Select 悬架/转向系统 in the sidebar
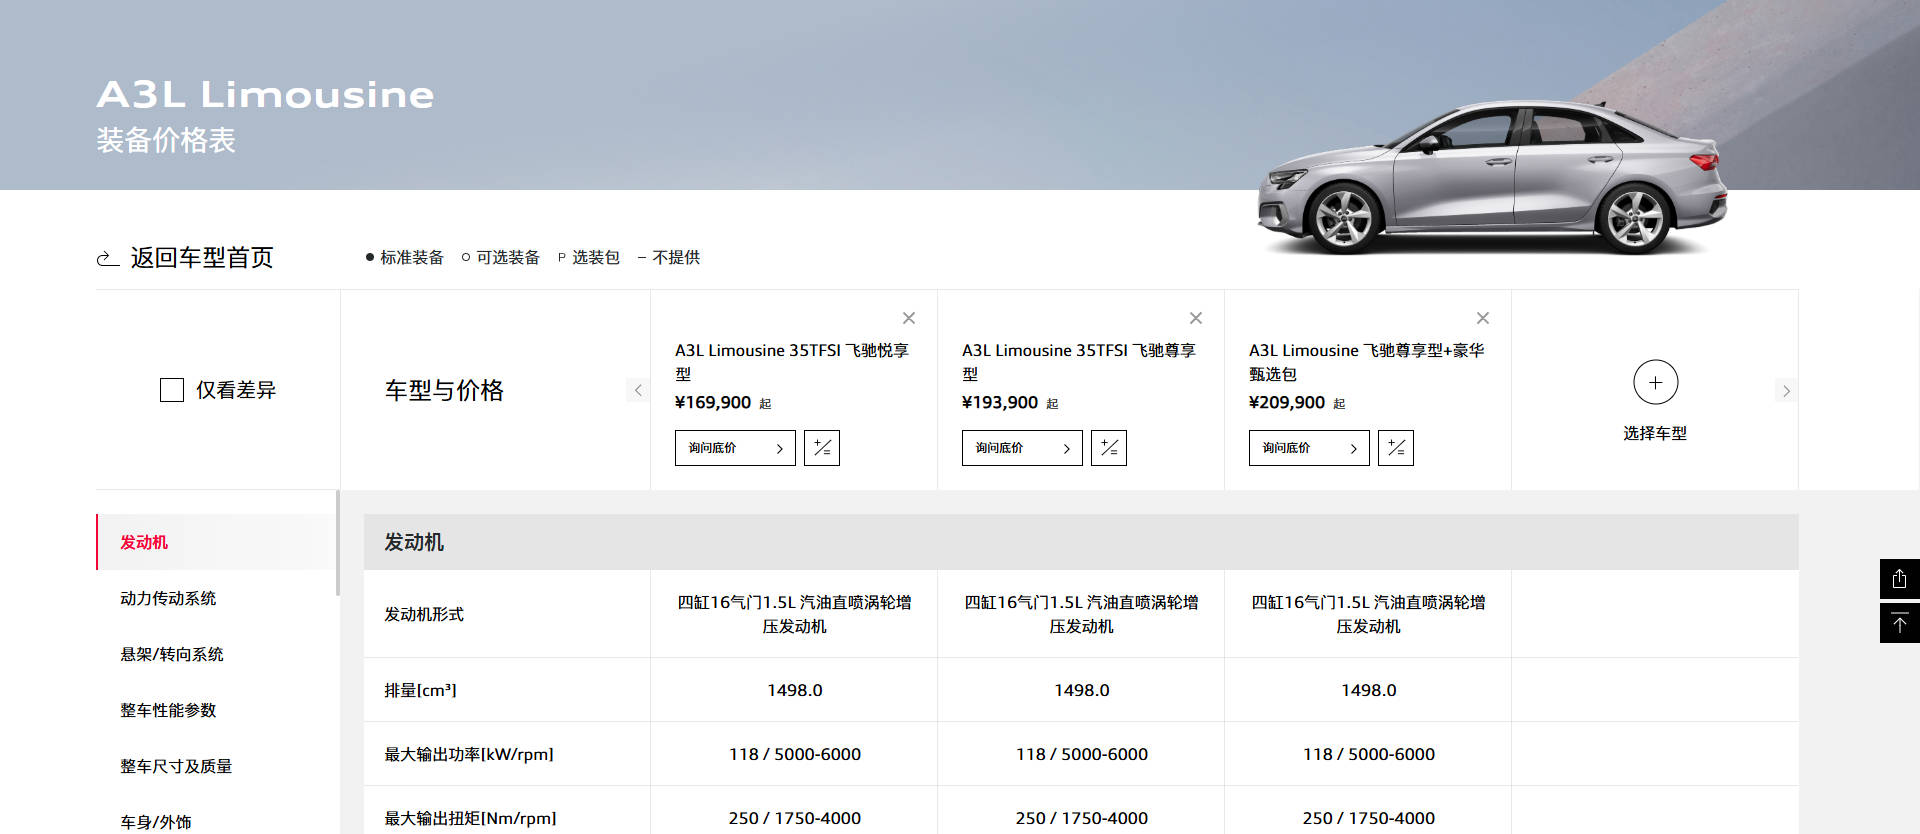This screenshot has width=1920, height=834. [x=172, y=654]
